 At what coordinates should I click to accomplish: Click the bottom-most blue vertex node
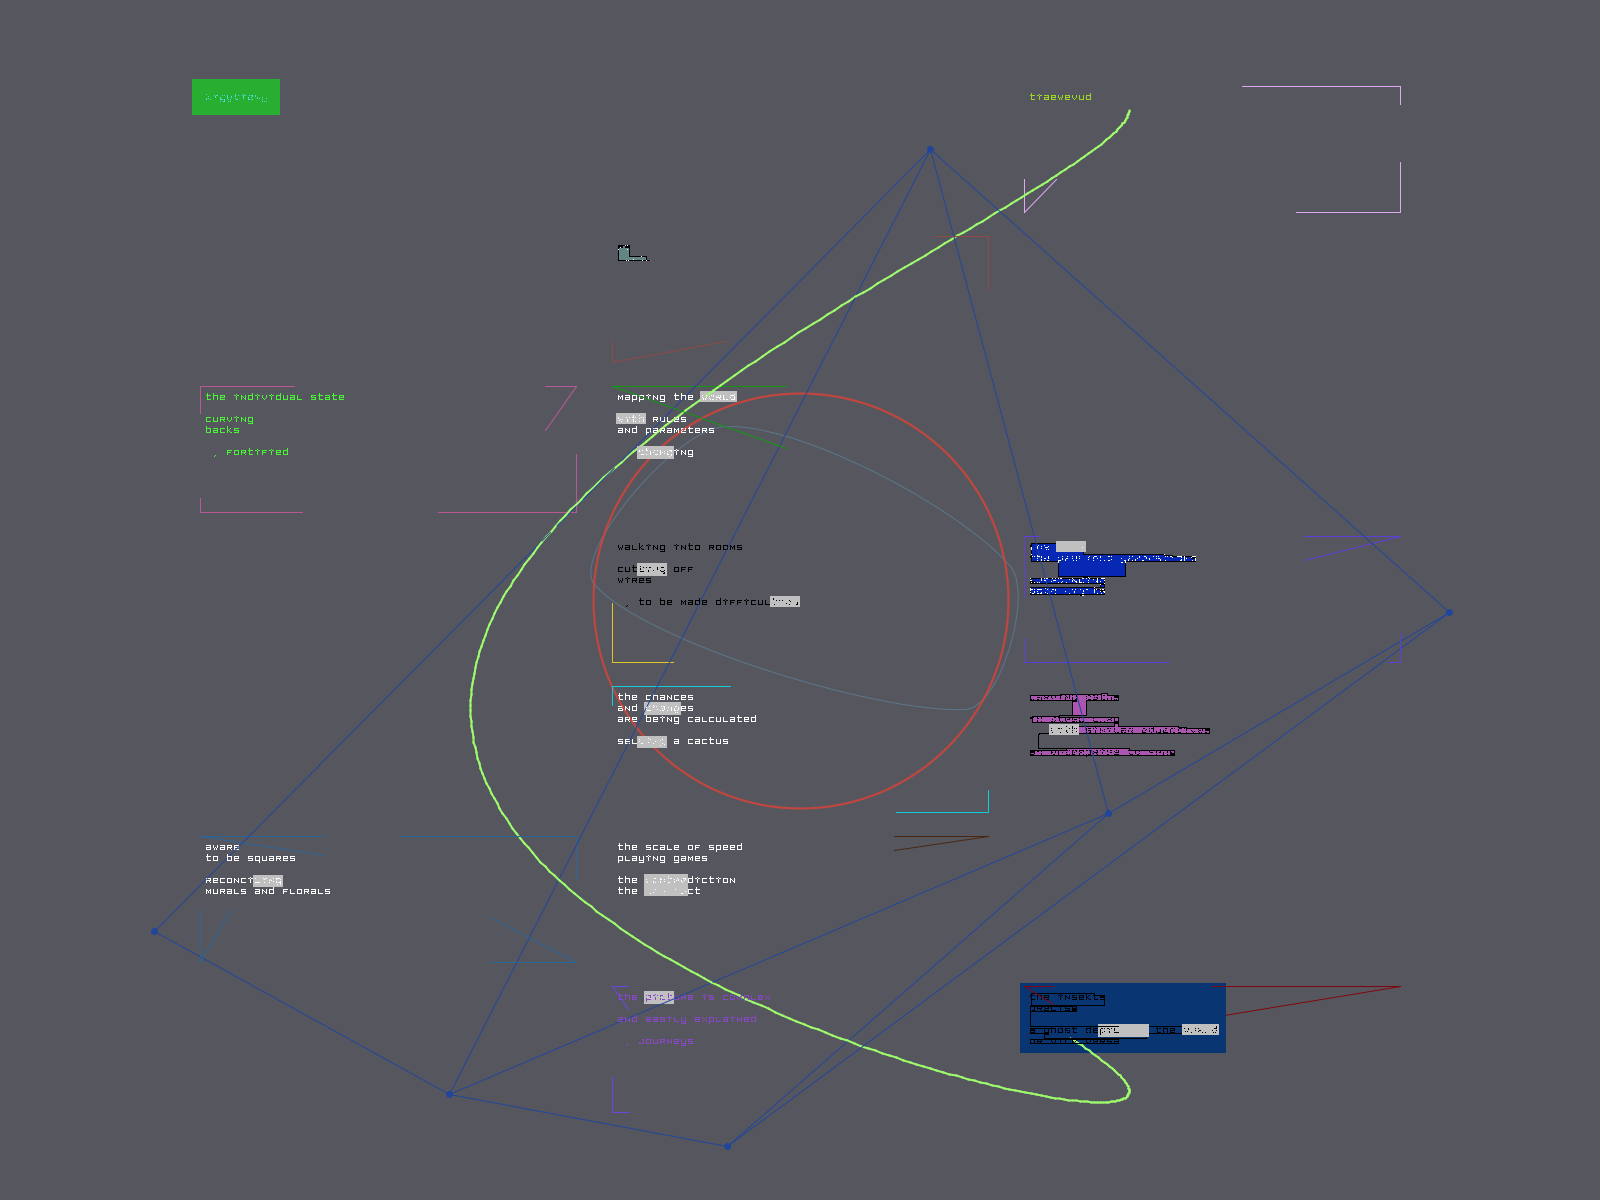point(727,1146)
